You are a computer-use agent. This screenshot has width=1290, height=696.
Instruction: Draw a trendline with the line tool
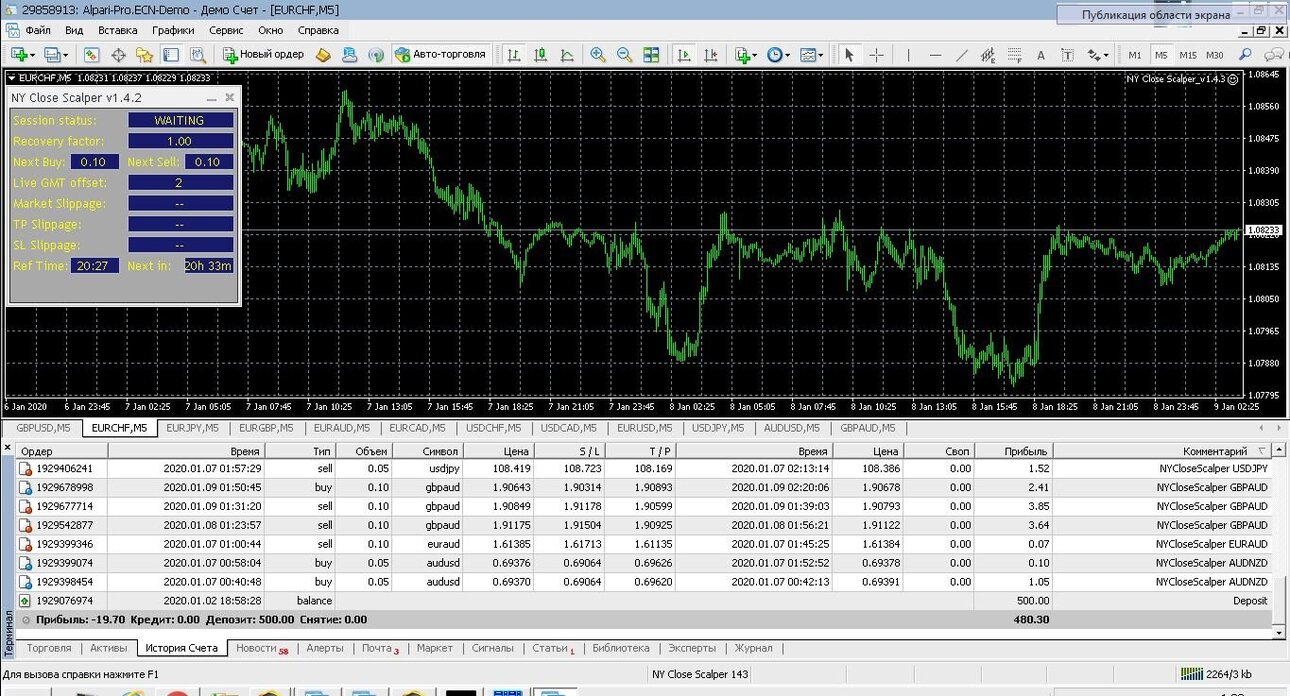click(962, 54)
